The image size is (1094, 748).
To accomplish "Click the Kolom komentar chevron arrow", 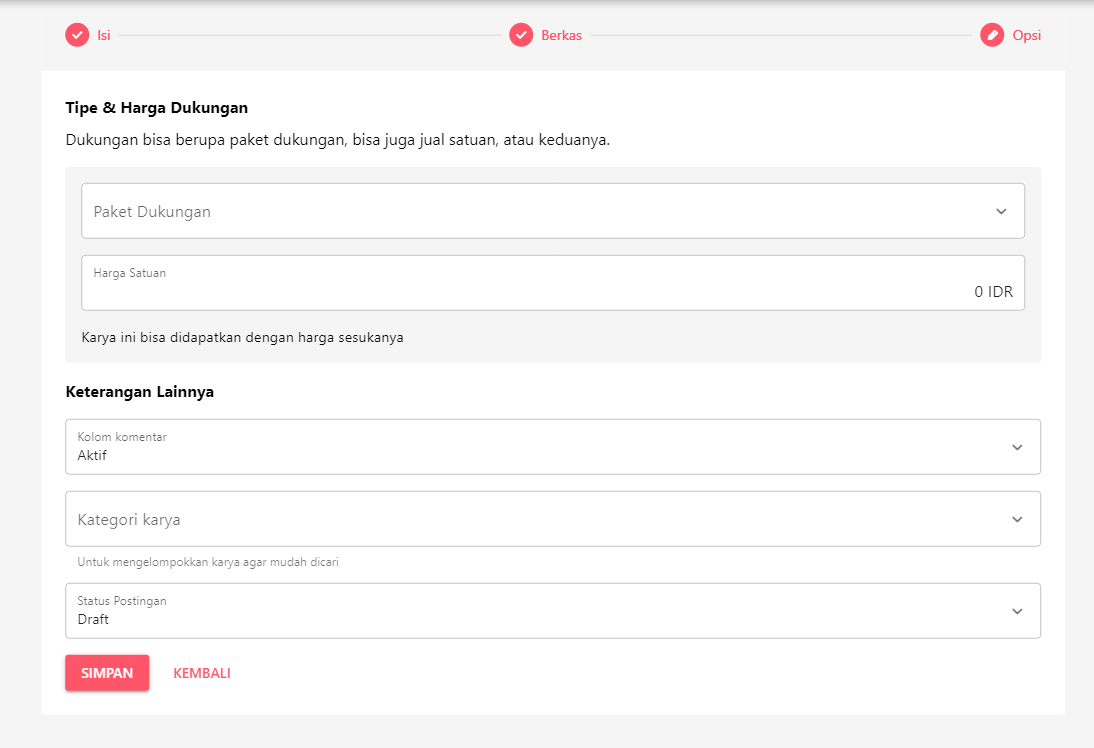I will point(1017,447).
